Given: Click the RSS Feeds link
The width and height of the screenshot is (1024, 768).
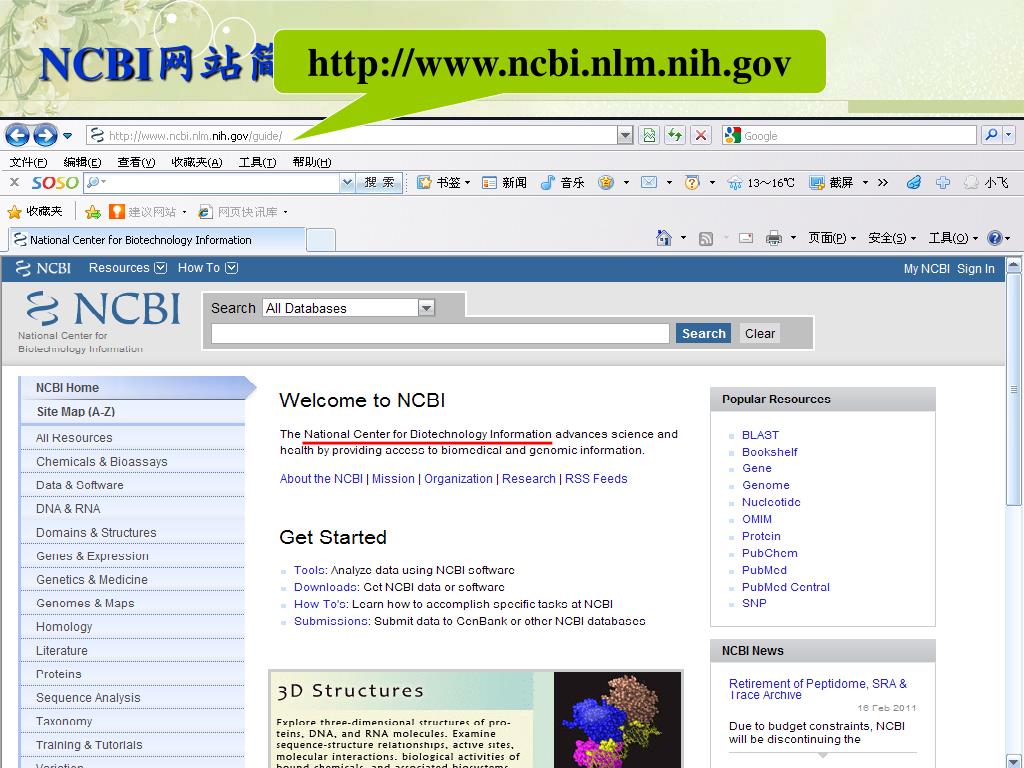Looking at the screenshot, I should (x=596, y=479).
